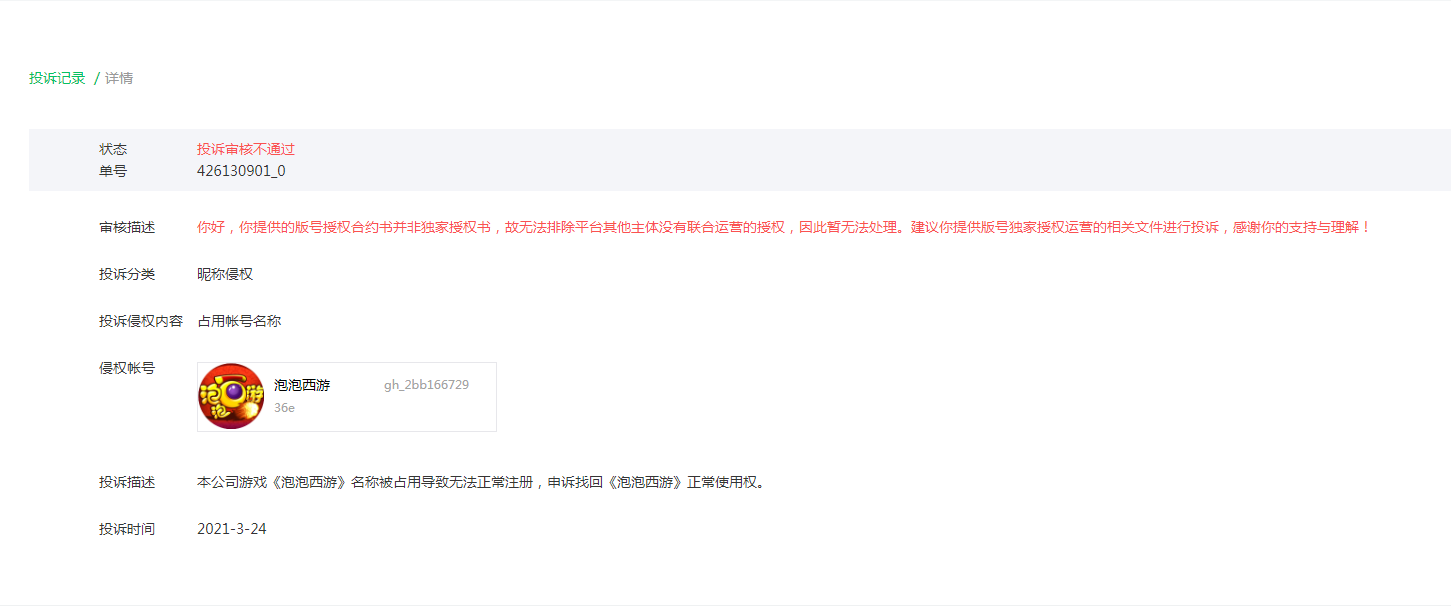Click the 侵权帐号 label
Viewport: 1451px width, 606px height.
point(127,368)
